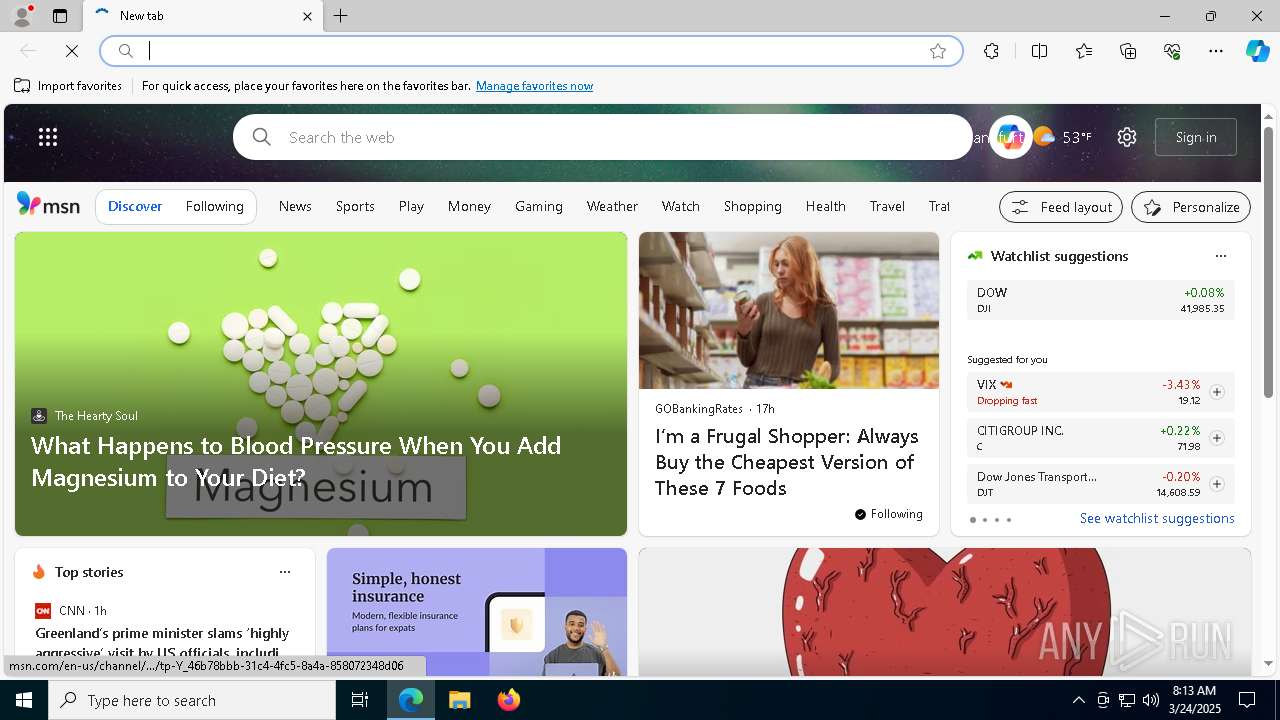
Task: Launch Firefox from the taskbar
Action: (x=508, y=700)
